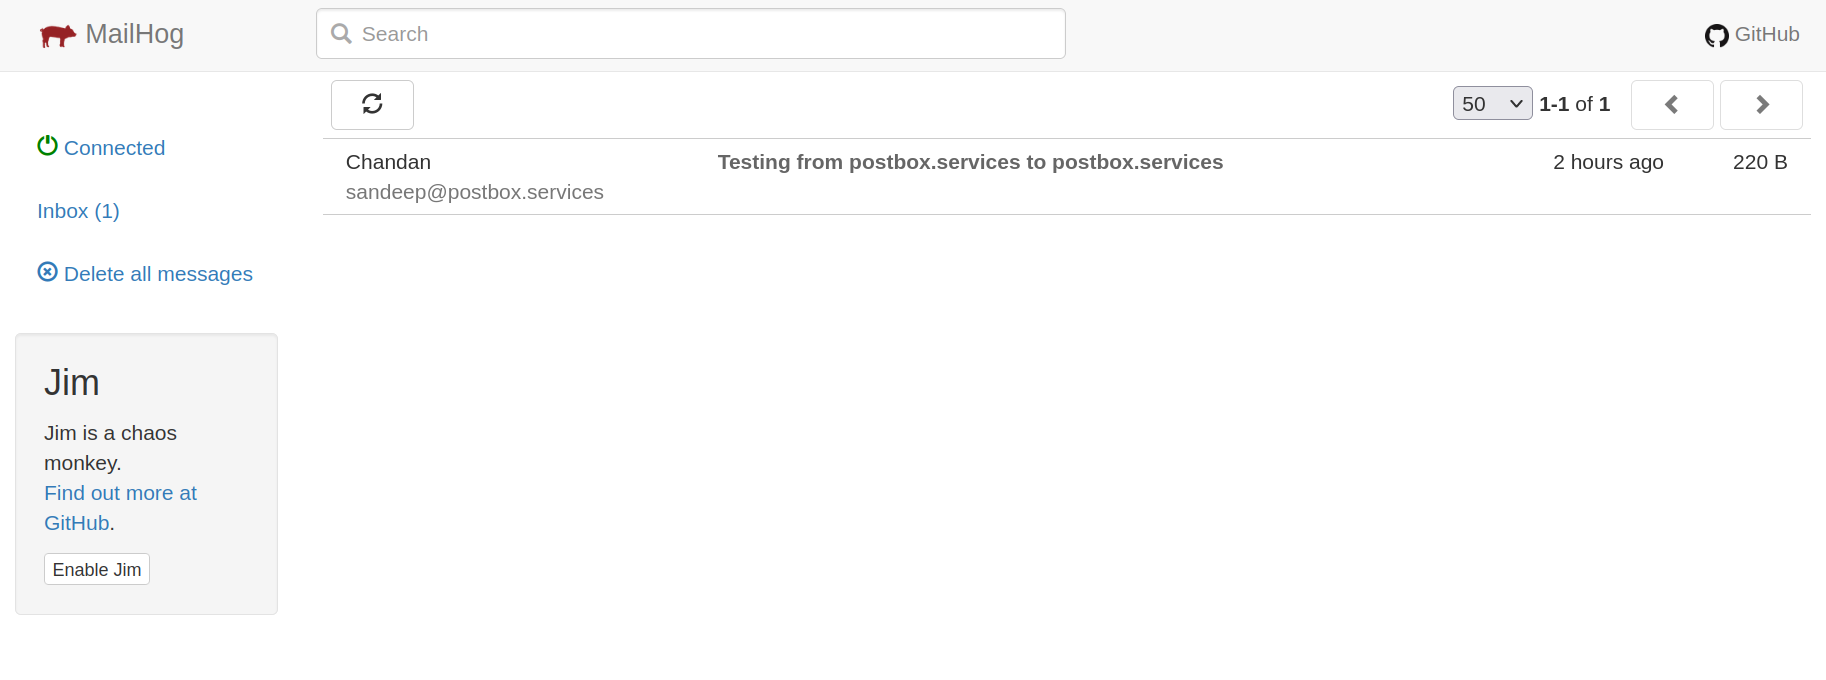The width and height of the screenshot is (1826, 680).
Task: Open the messages-per-page dropdown showing 50
Action: pos(1492,103)
